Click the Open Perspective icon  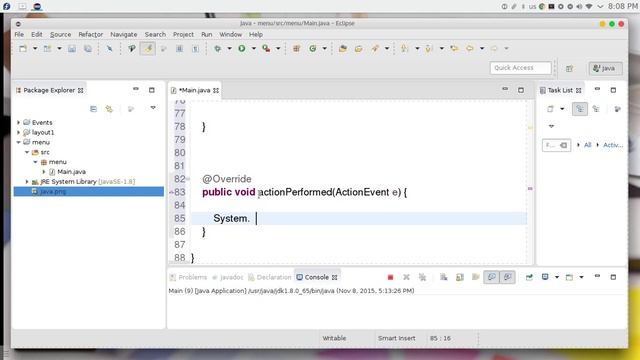coord(569,68)
